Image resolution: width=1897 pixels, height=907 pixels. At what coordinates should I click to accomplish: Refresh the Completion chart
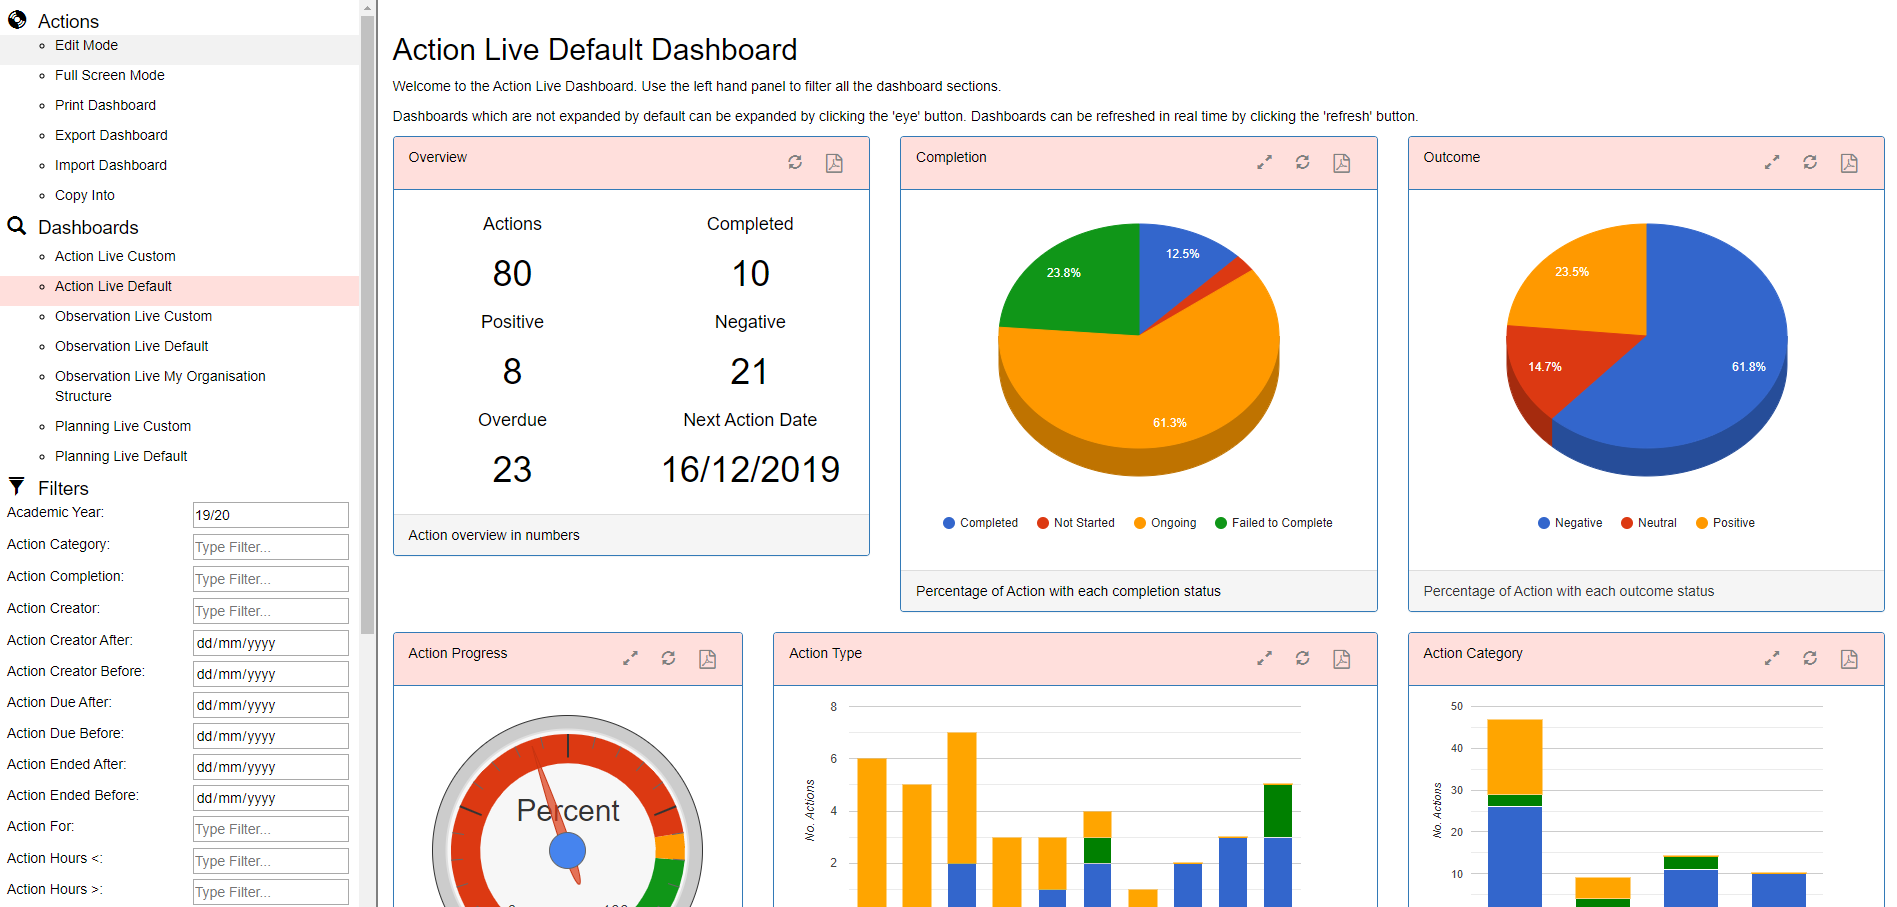[x=1303, y=162]
